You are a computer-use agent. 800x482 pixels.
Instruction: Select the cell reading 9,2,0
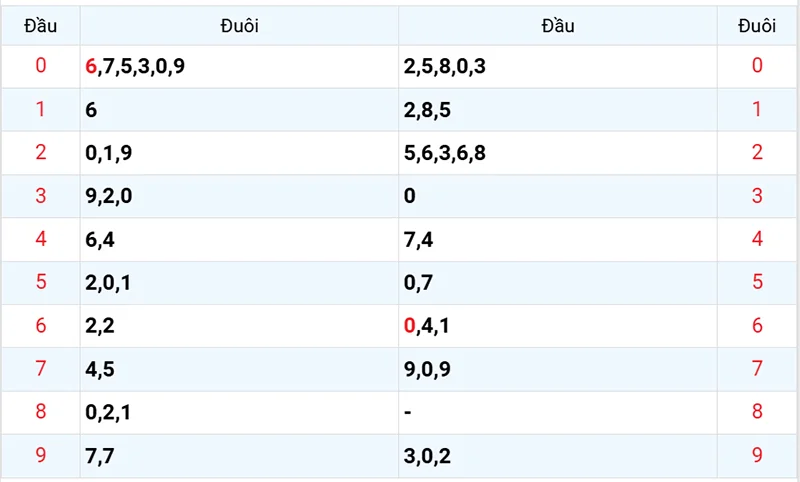(x=109, y=196)
